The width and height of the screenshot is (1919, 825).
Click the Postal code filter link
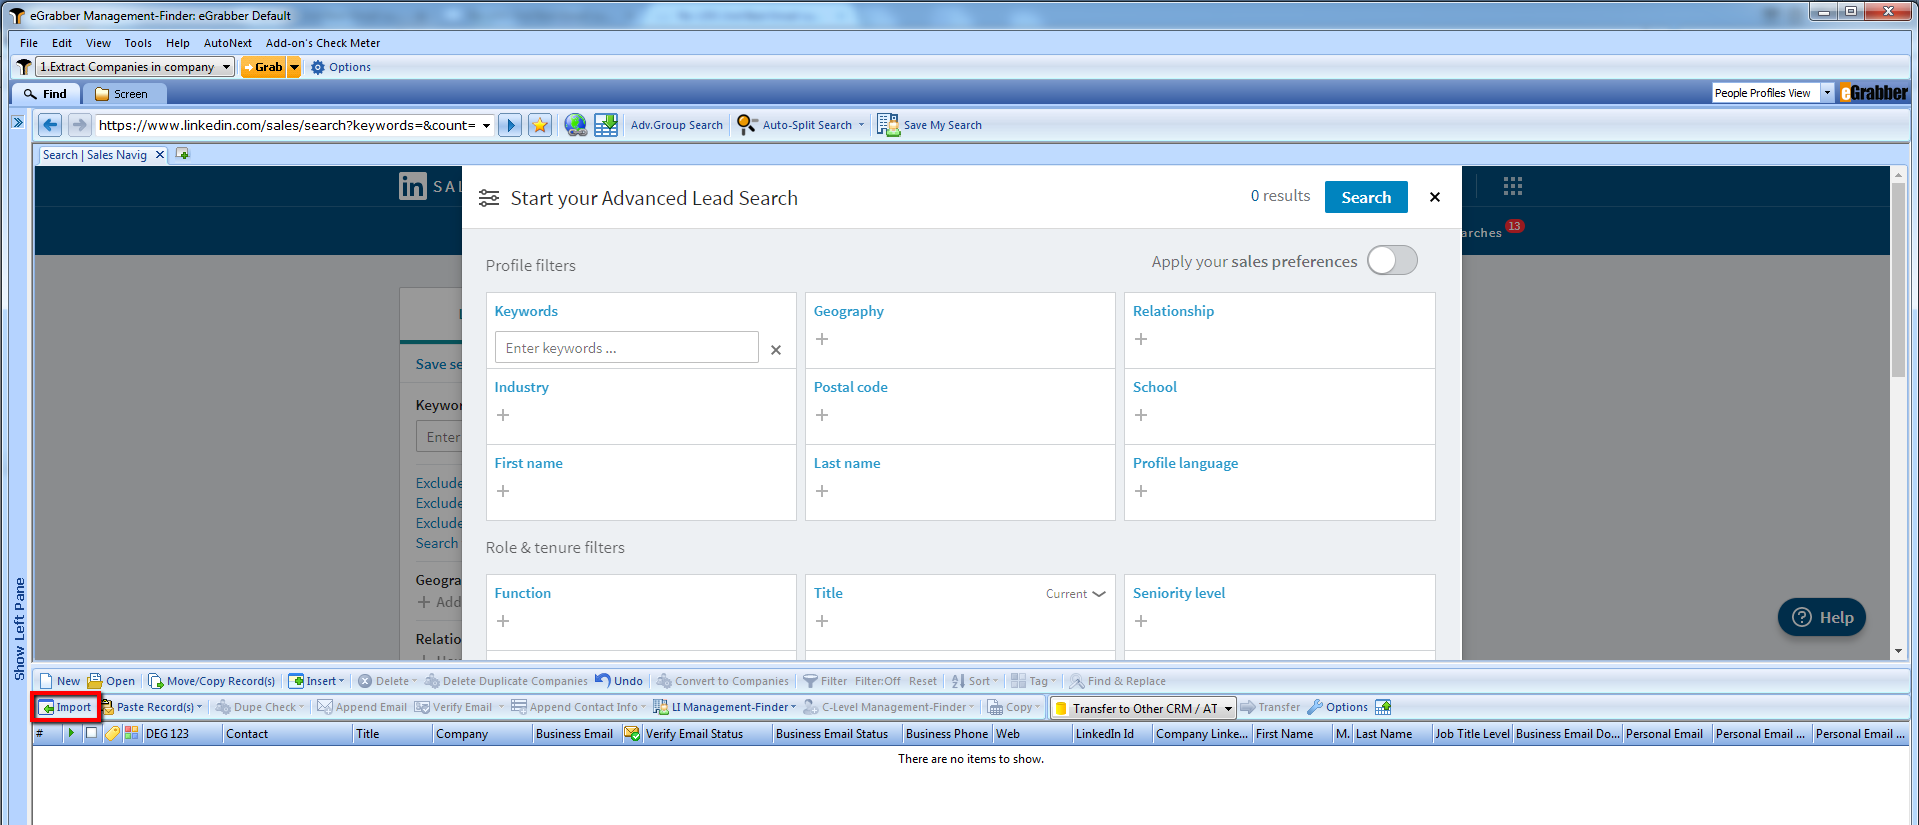click(850, 387)
